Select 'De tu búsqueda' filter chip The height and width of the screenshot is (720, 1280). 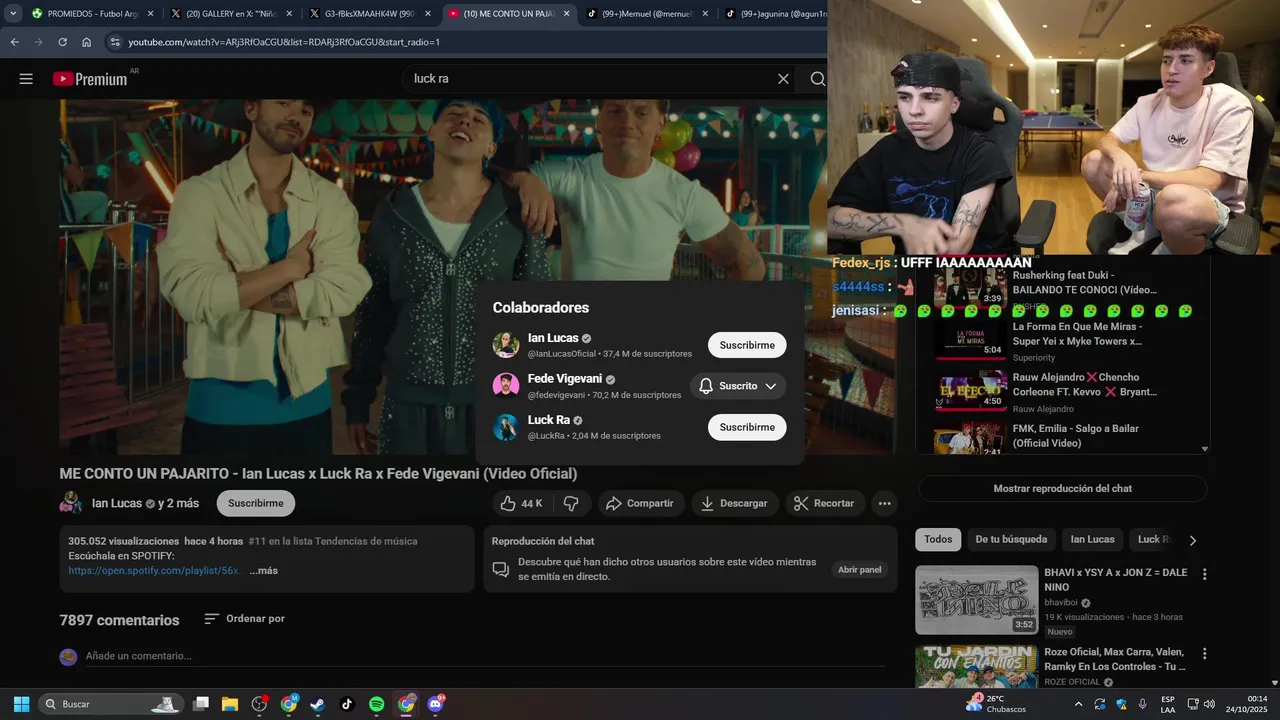1011,540
